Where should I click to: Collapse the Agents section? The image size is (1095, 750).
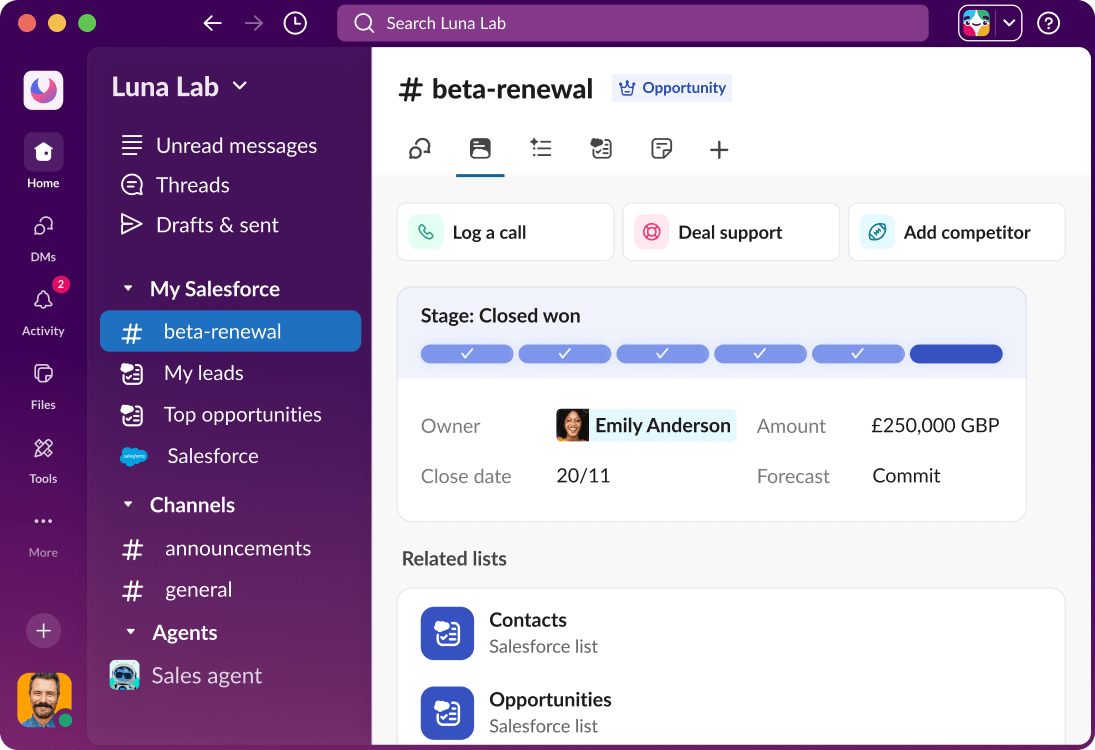pyautogui.click(x=129, y=632)
